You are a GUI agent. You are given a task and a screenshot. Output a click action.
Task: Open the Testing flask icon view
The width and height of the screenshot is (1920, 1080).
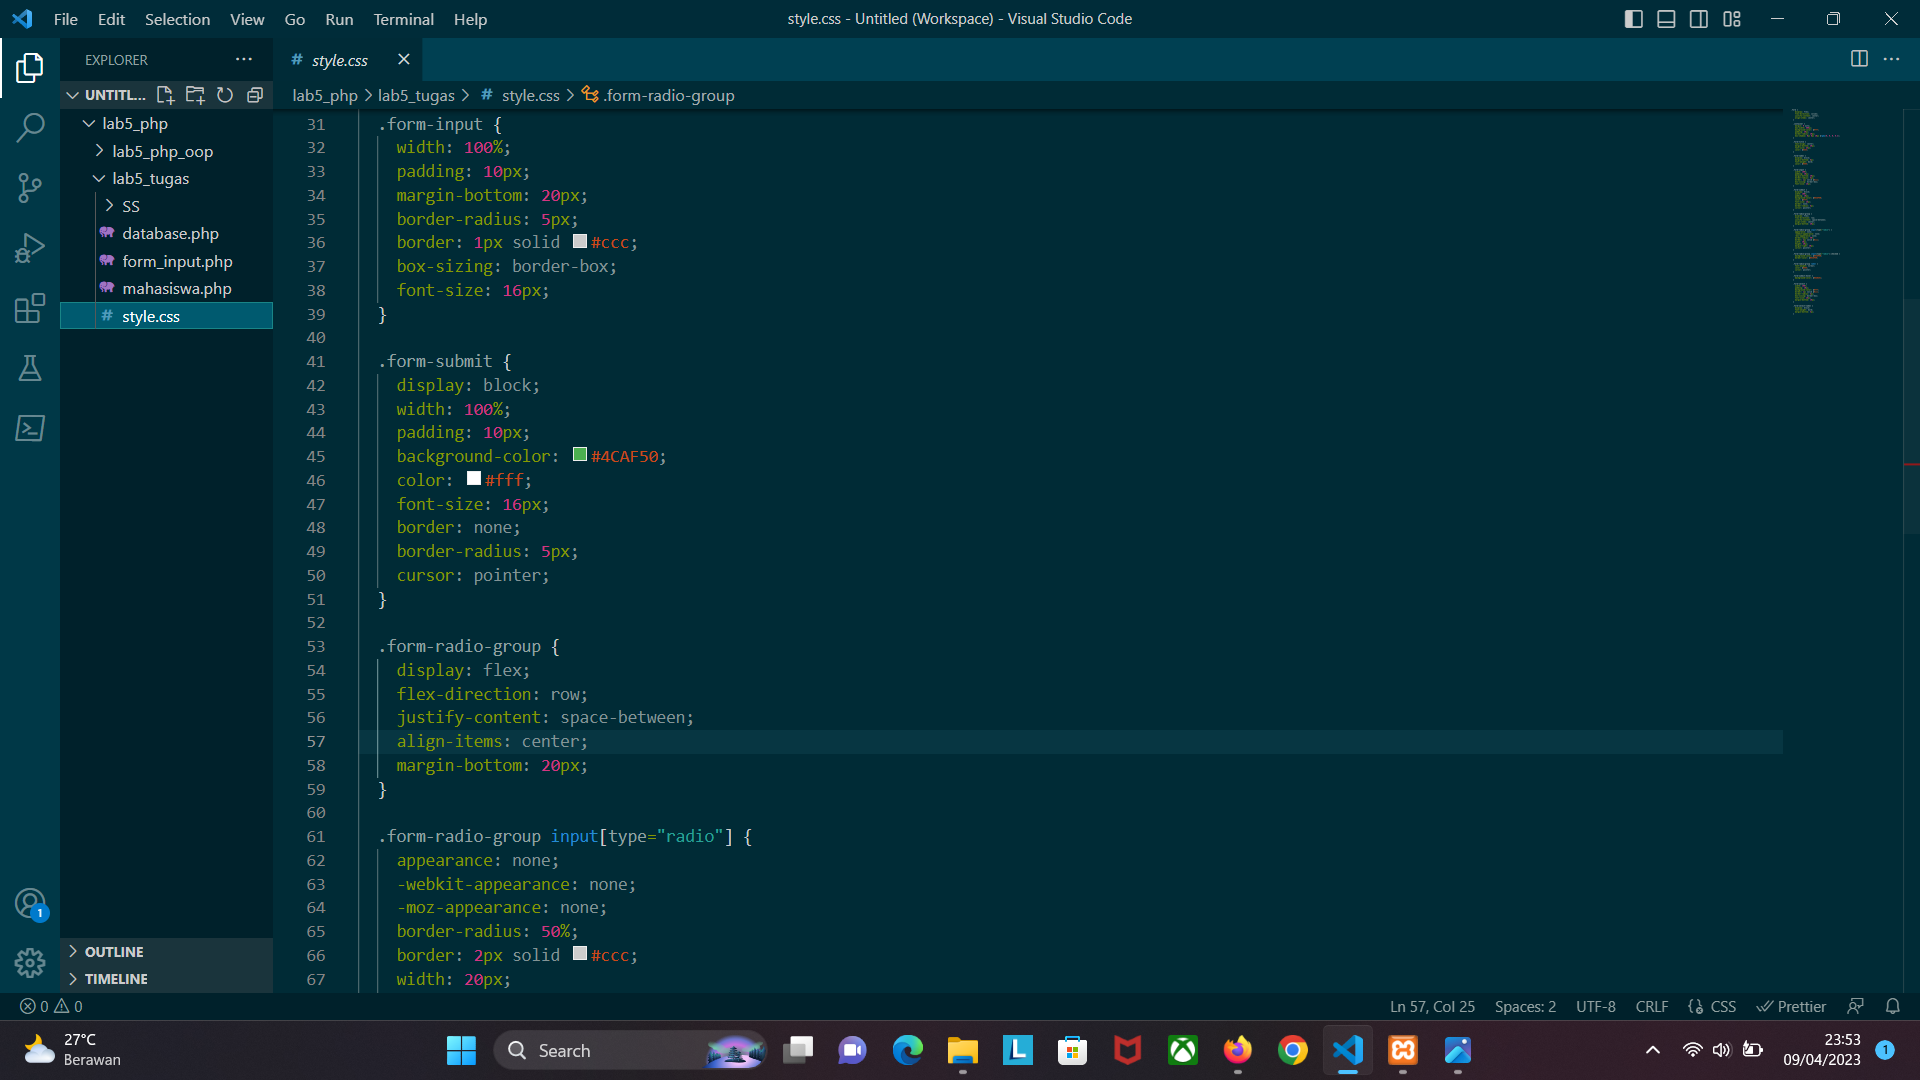click(30, 368)
